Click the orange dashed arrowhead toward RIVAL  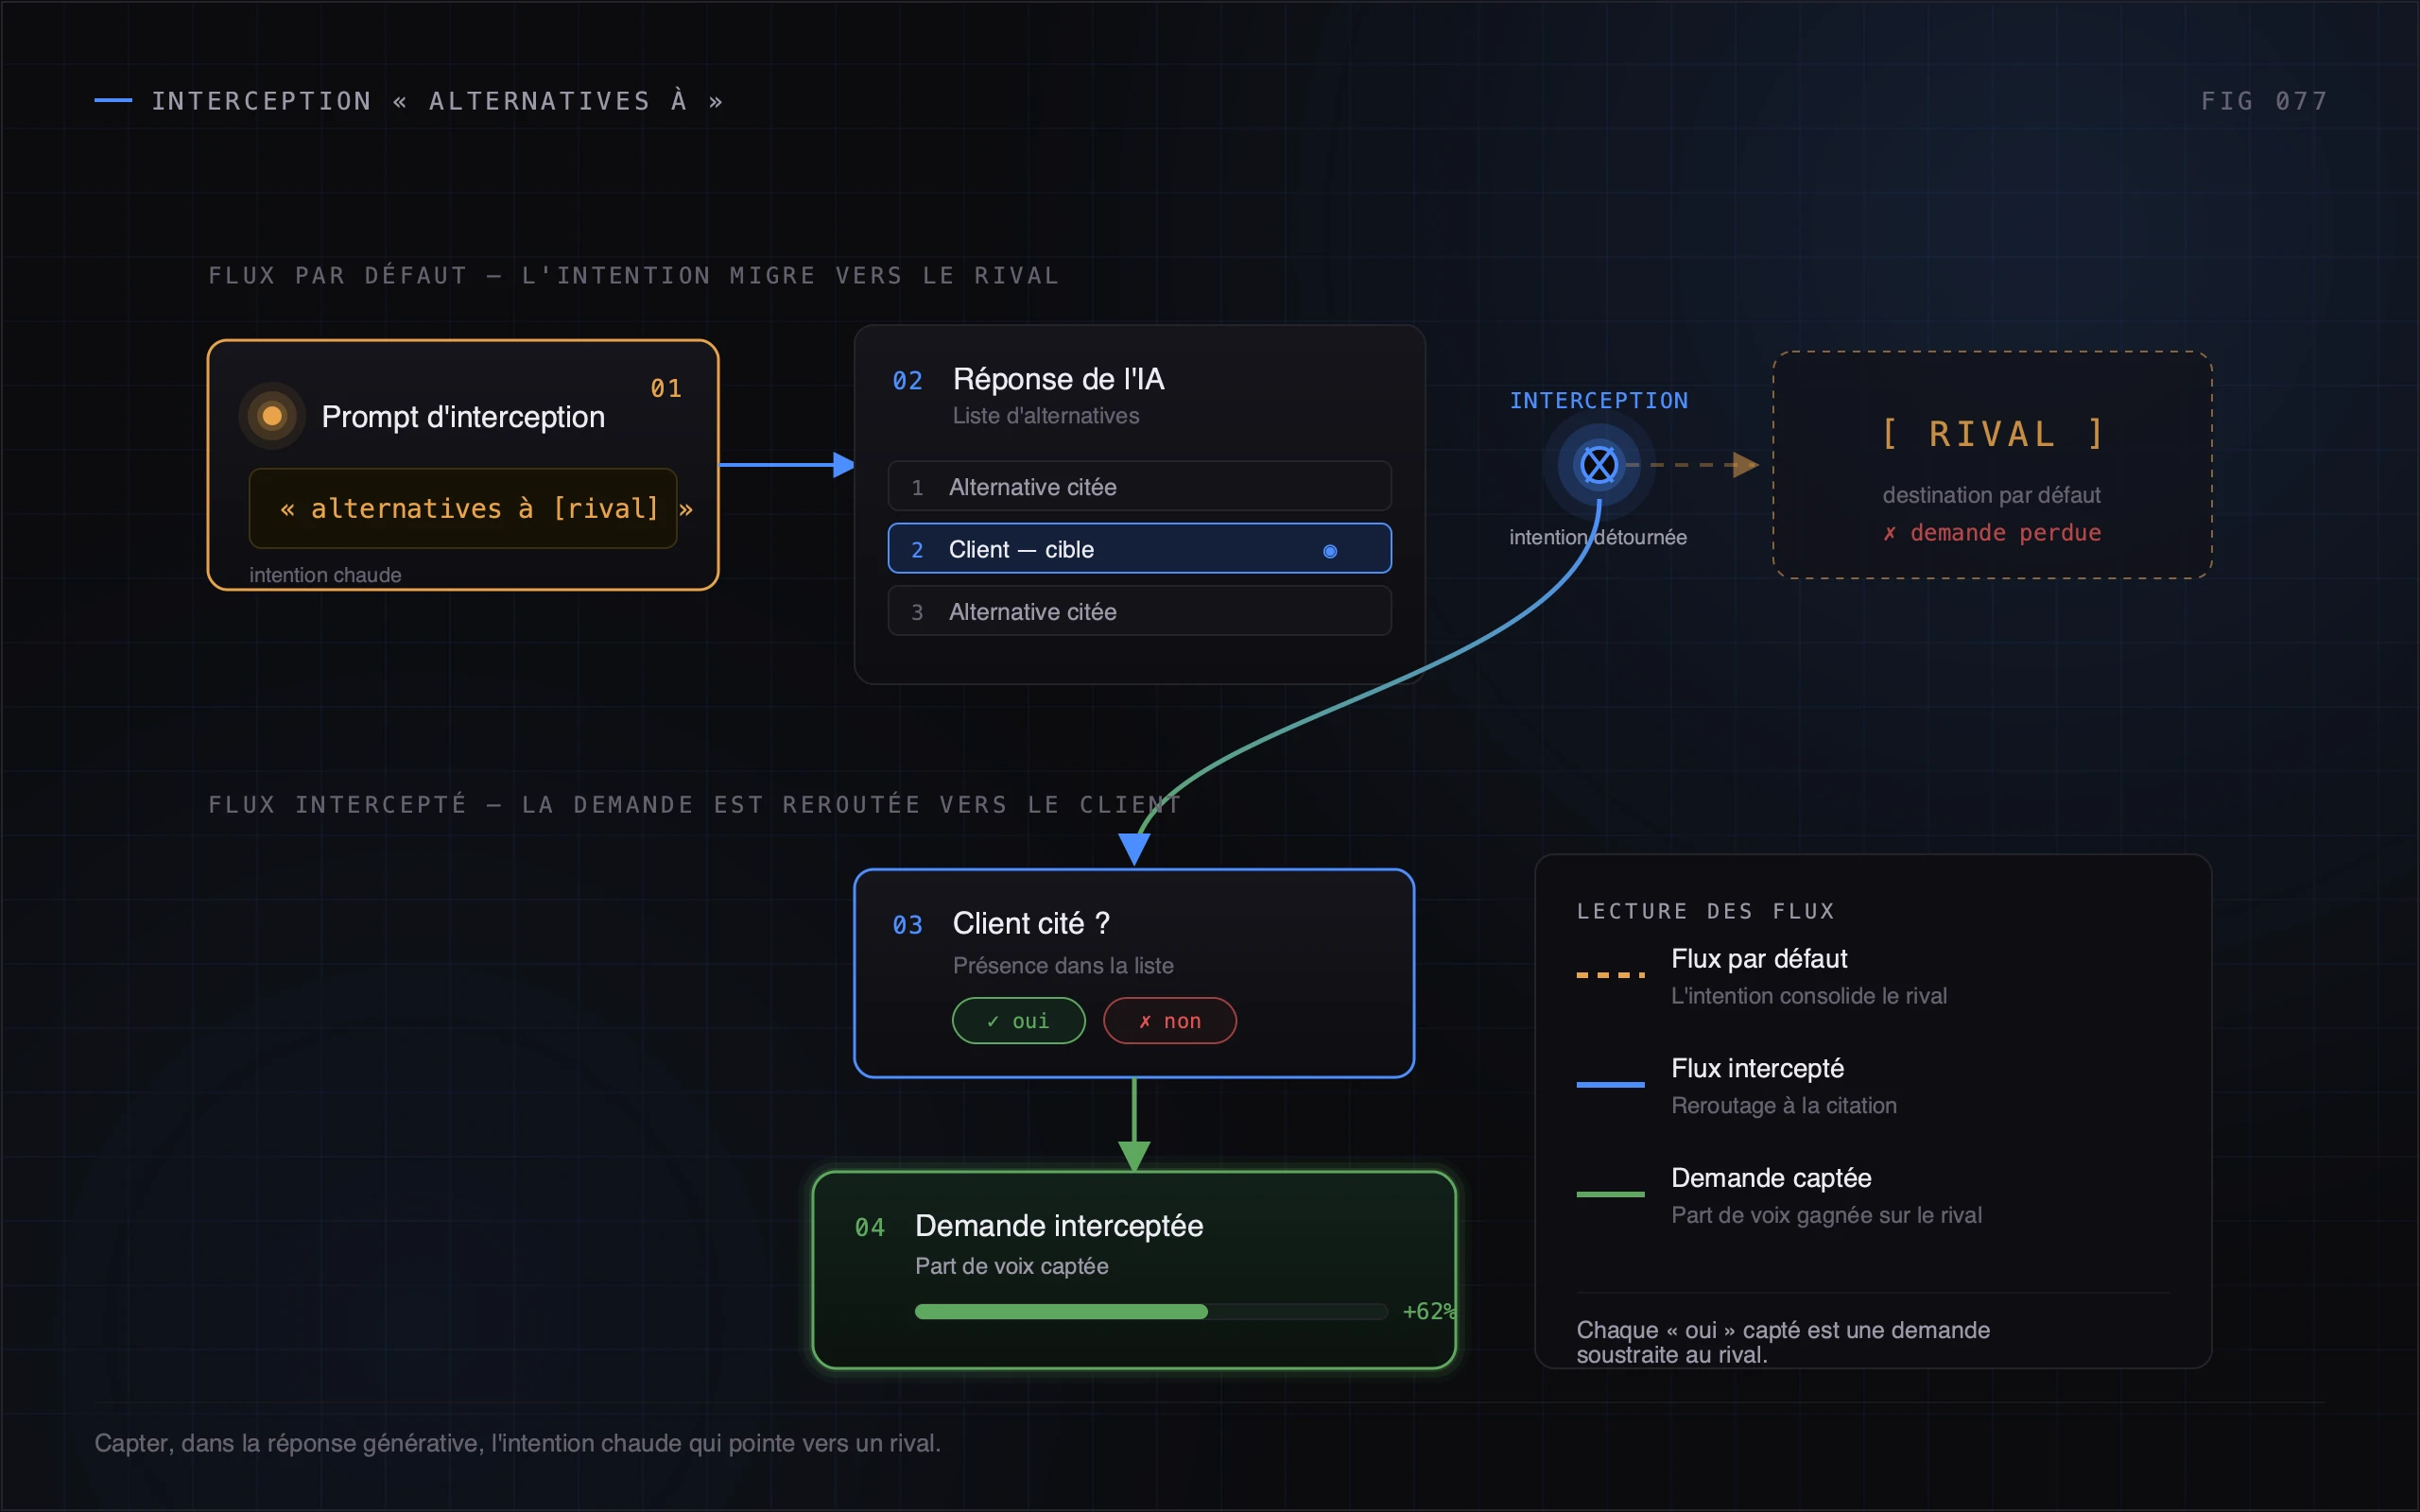point(1746,465)
